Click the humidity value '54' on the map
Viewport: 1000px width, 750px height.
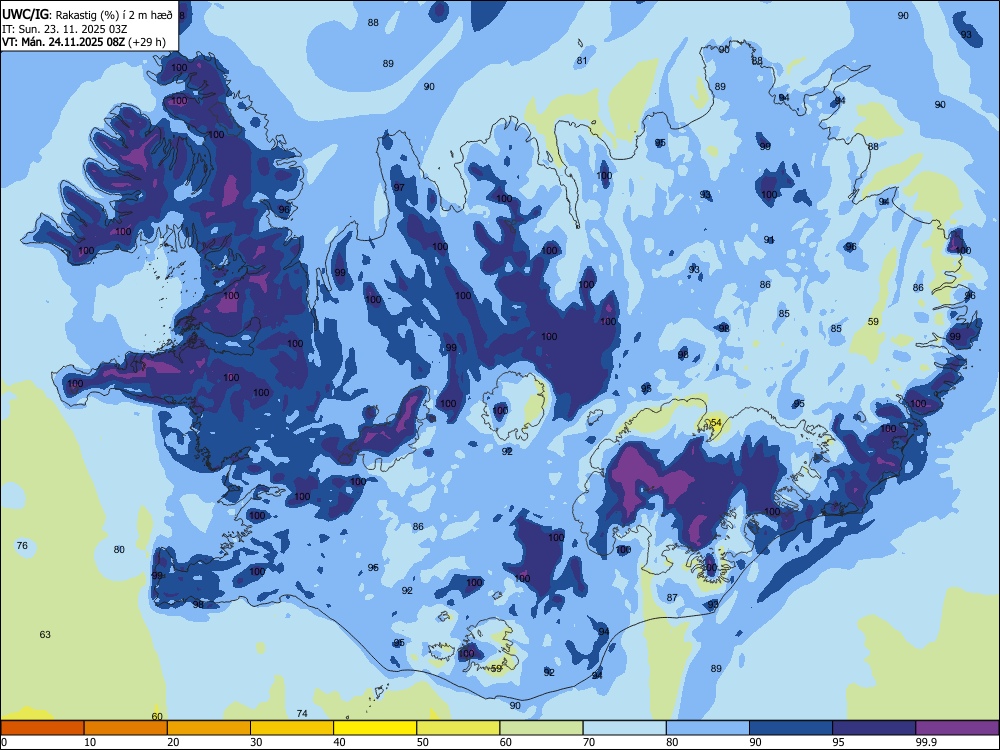pos(716,423)
